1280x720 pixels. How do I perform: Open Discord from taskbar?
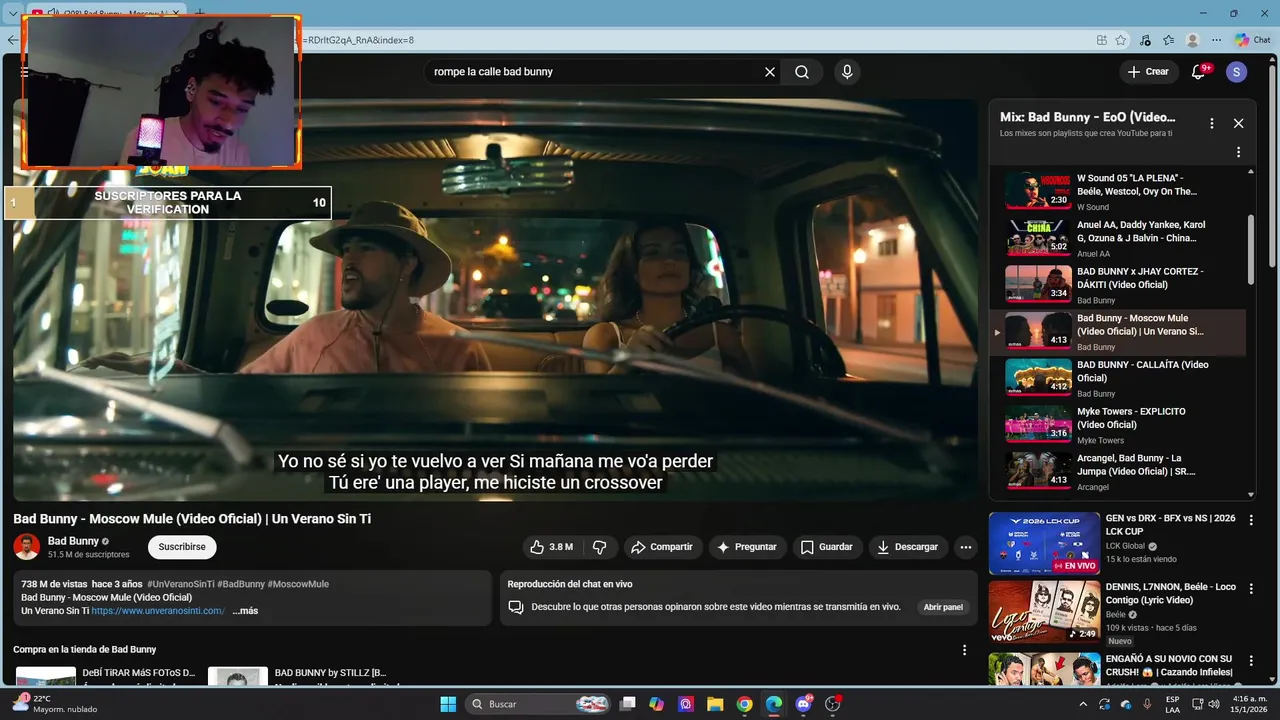click(x=803, y=704)
